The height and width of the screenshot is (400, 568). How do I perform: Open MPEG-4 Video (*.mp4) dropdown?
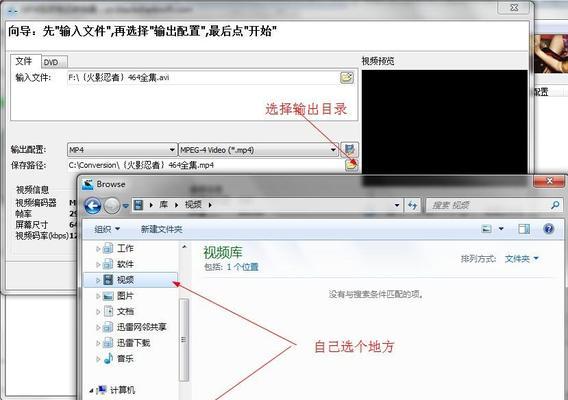(258, 150)
